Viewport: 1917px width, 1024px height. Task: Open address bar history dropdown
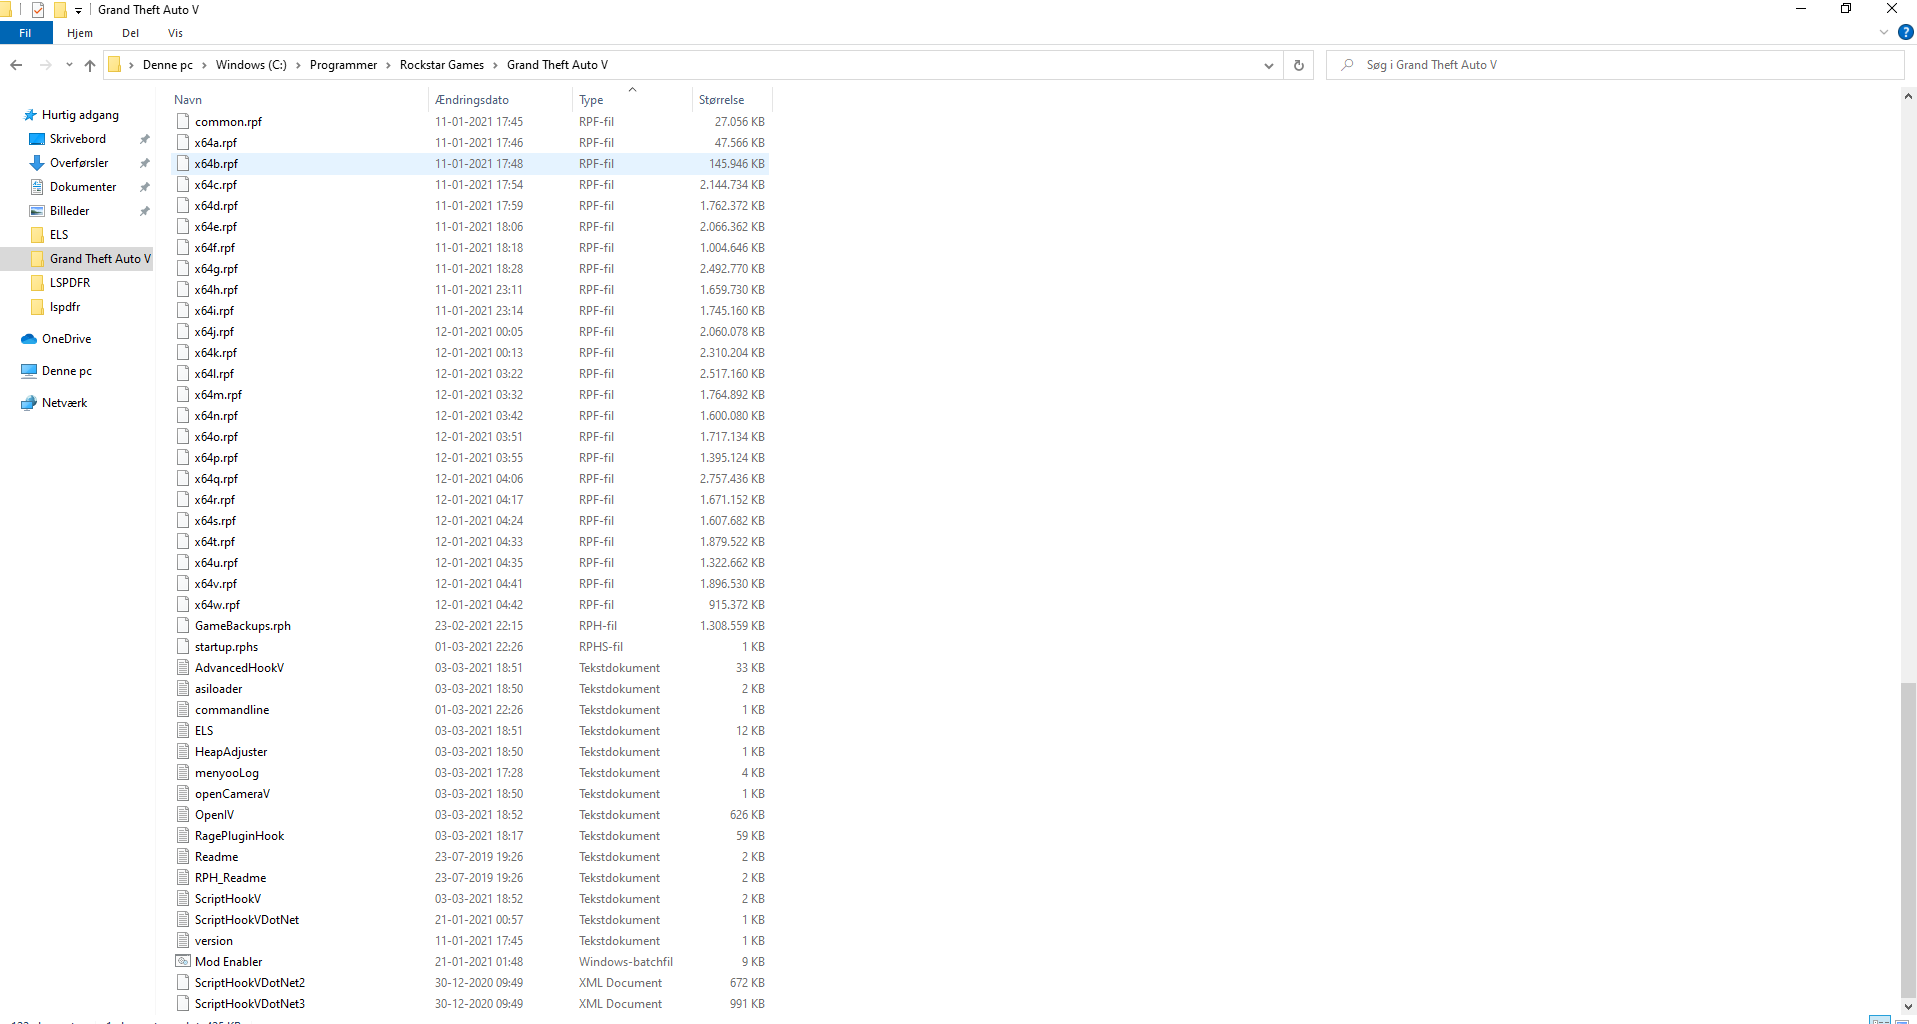coord(1269,65)
